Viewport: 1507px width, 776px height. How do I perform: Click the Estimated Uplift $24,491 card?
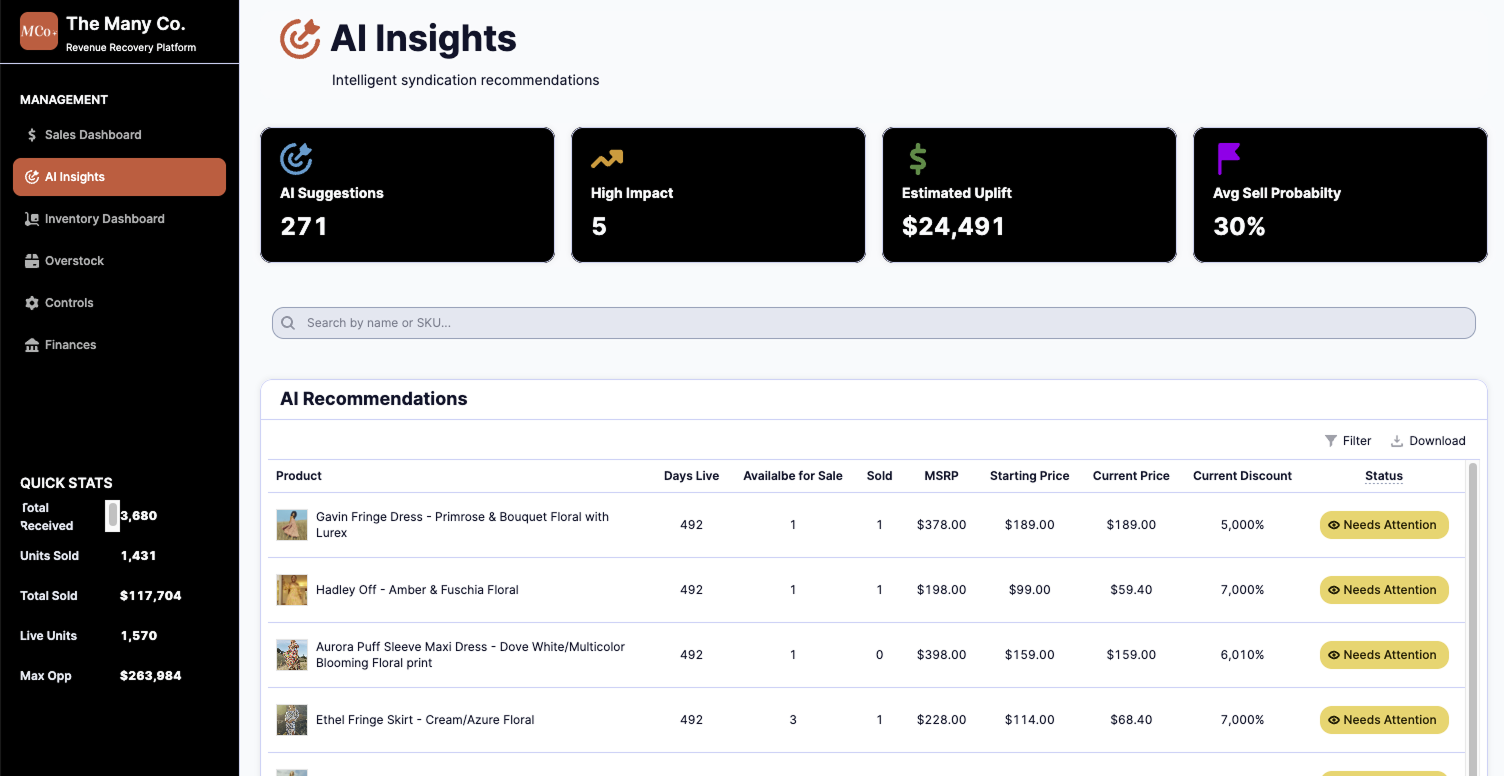(x=1029, y=195)
